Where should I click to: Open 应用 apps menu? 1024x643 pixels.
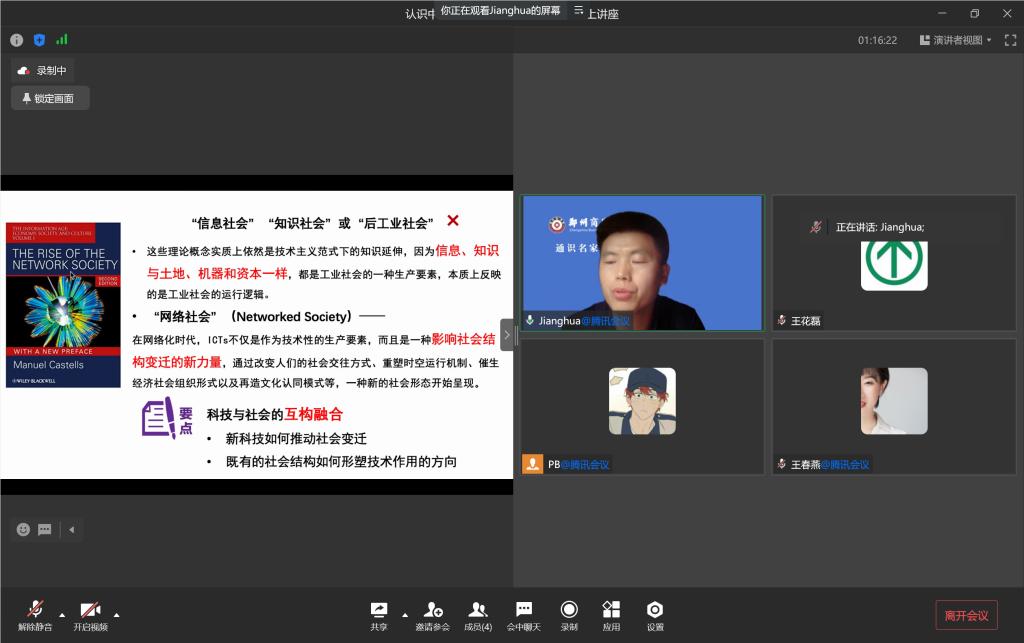(x=611, y=615)
